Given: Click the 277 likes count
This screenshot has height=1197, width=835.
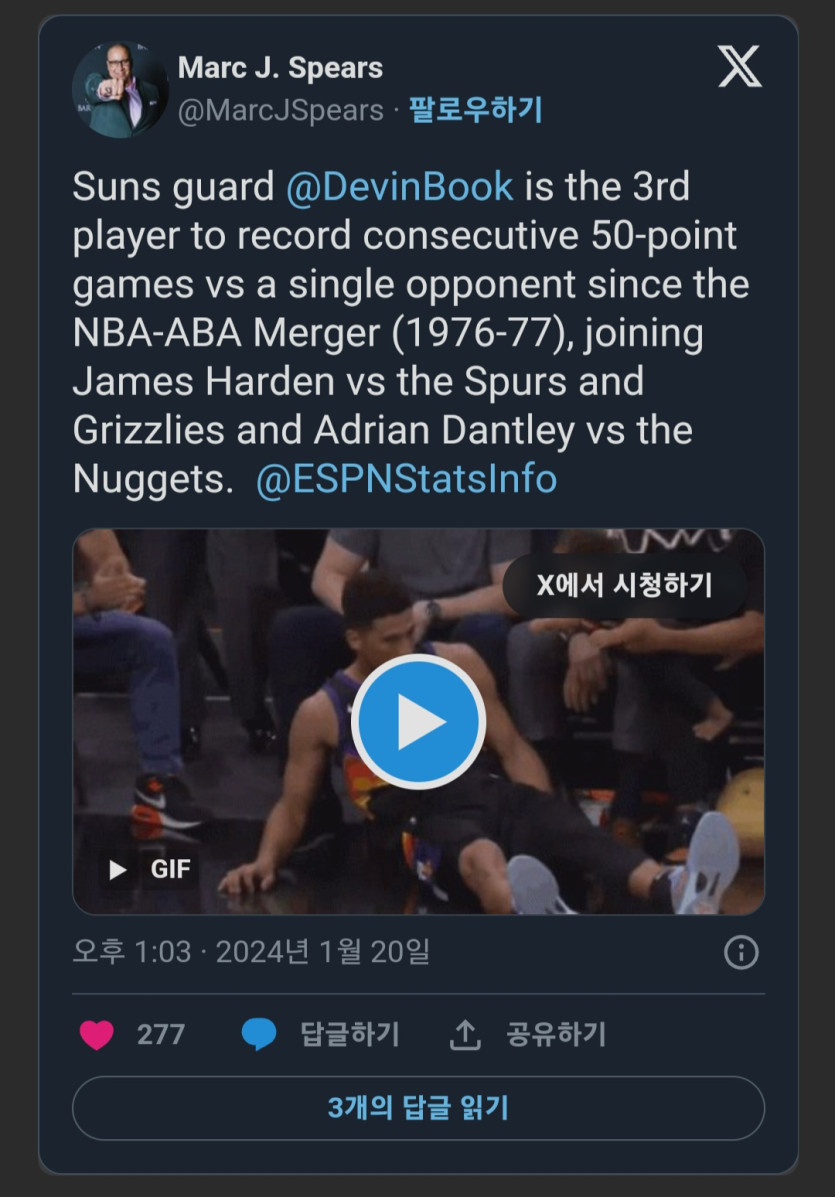Looking at the screenshot, I should point(161,1034).
